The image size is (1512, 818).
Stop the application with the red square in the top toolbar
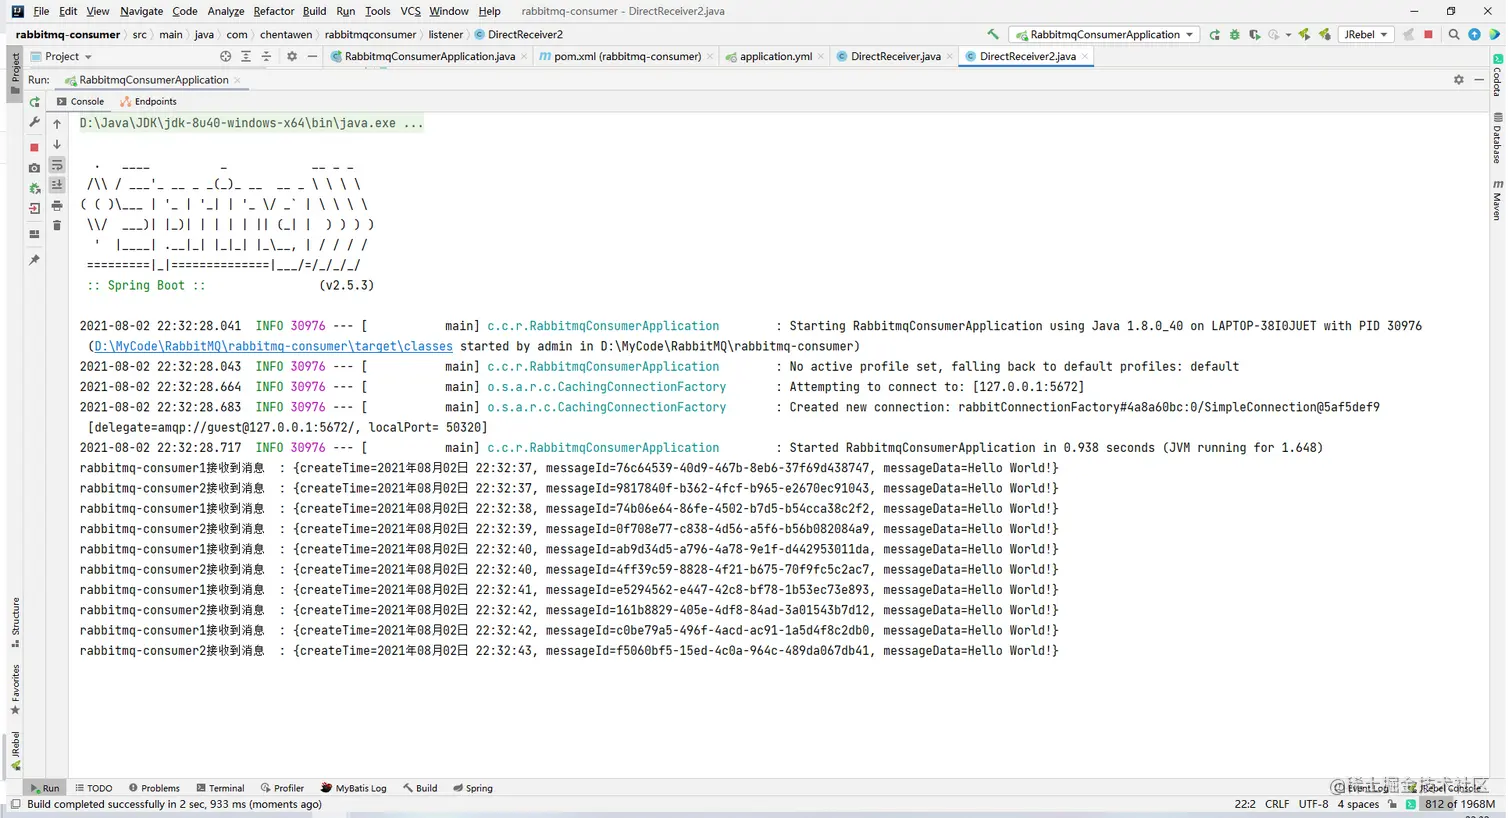pos(1428,34)
